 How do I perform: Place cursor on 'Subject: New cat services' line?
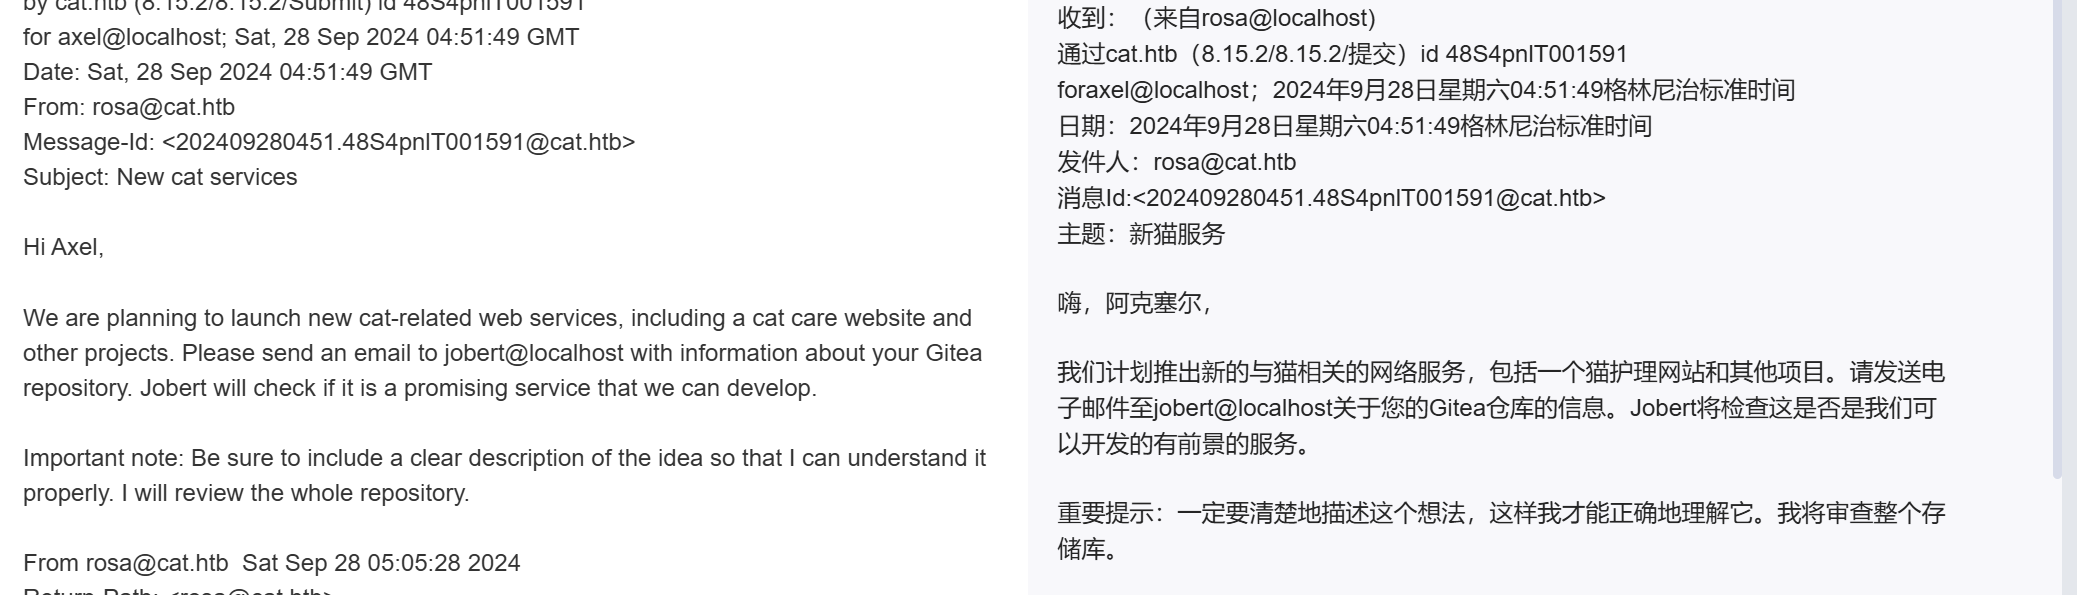click(x=160, y=177)
